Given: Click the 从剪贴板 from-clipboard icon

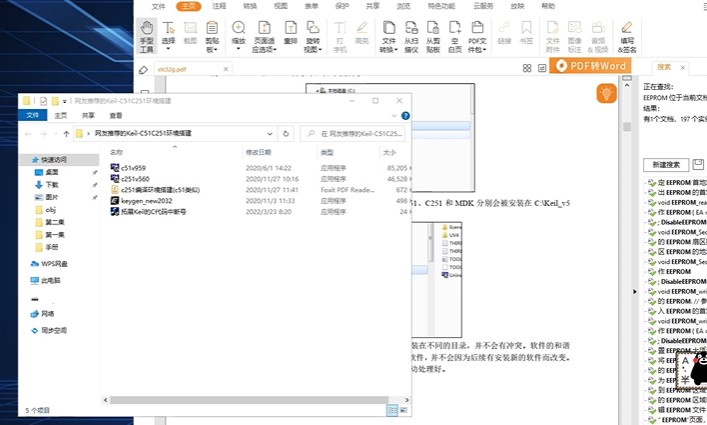Looking at the screenshot, I should (433, 37).
